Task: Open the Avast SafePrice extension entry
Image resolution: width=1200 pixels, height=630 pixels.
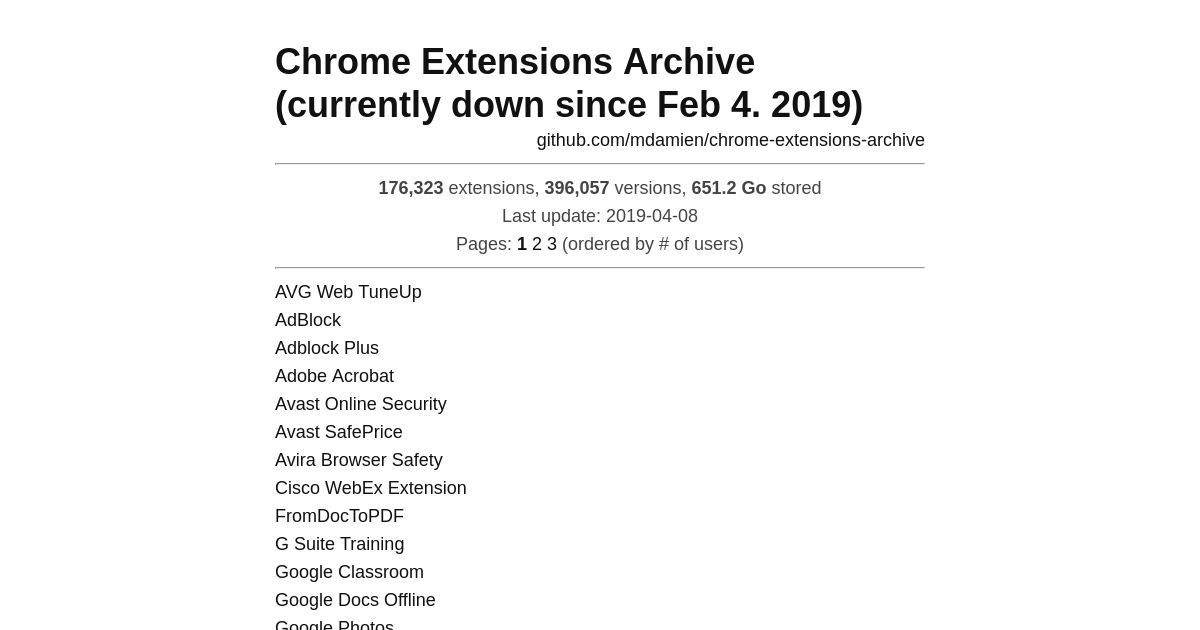Action: click(x=339, y=432)
